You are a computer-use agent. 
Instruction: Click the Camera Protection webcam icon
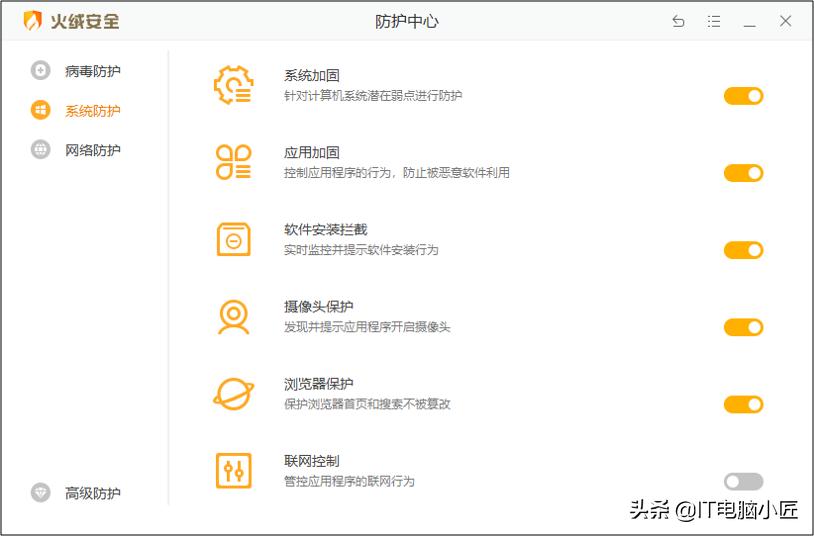233,316
